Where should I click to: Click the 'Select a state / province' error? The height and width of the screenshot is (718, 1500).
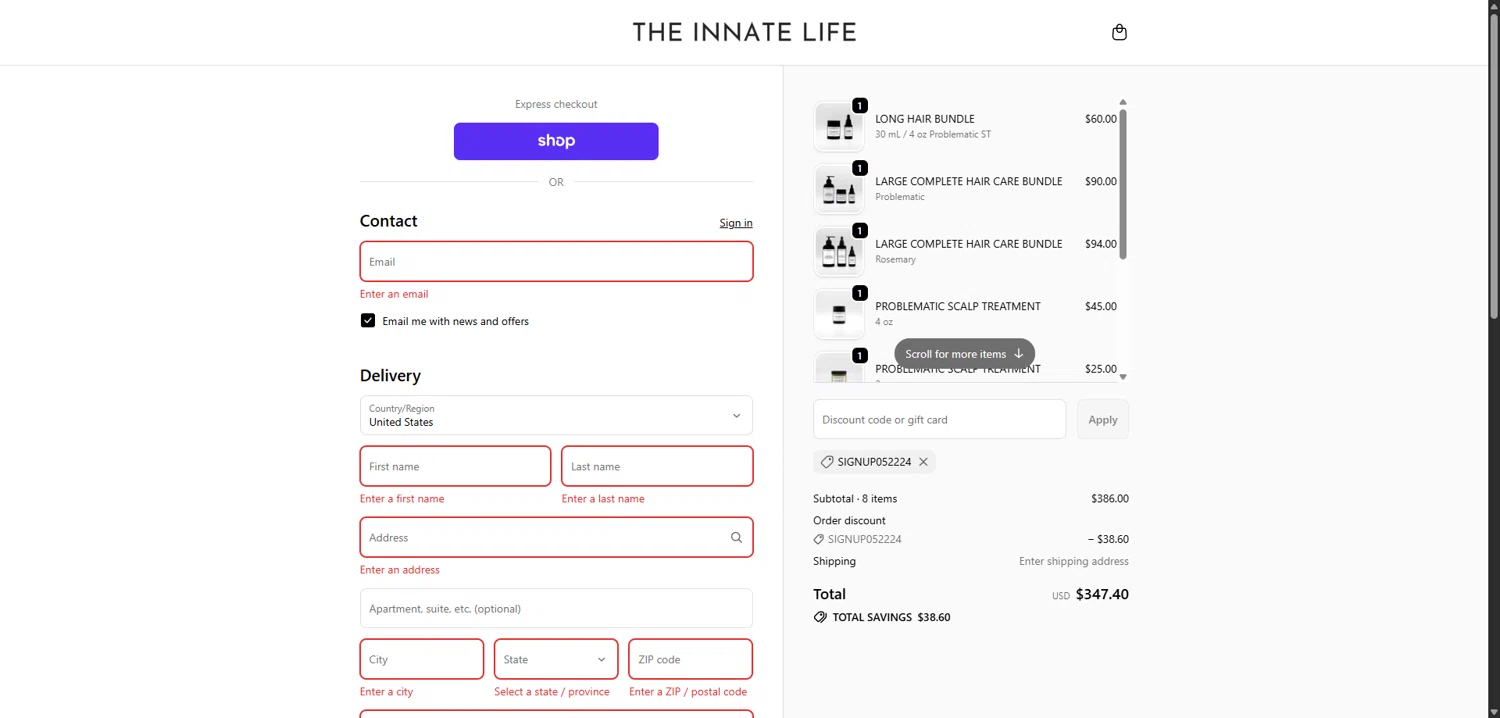coord(552,691)
